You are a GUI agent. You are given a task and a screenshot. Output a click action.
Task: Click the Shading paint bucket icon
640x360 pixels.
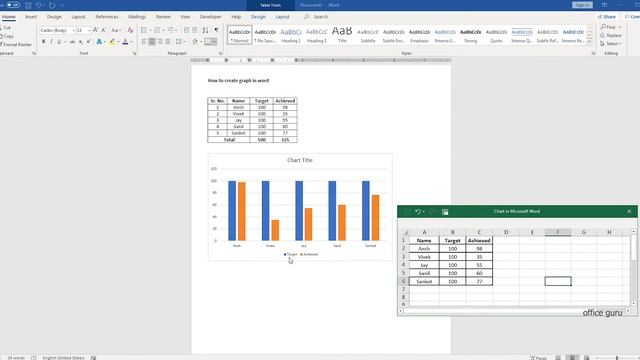coord(195,42)
